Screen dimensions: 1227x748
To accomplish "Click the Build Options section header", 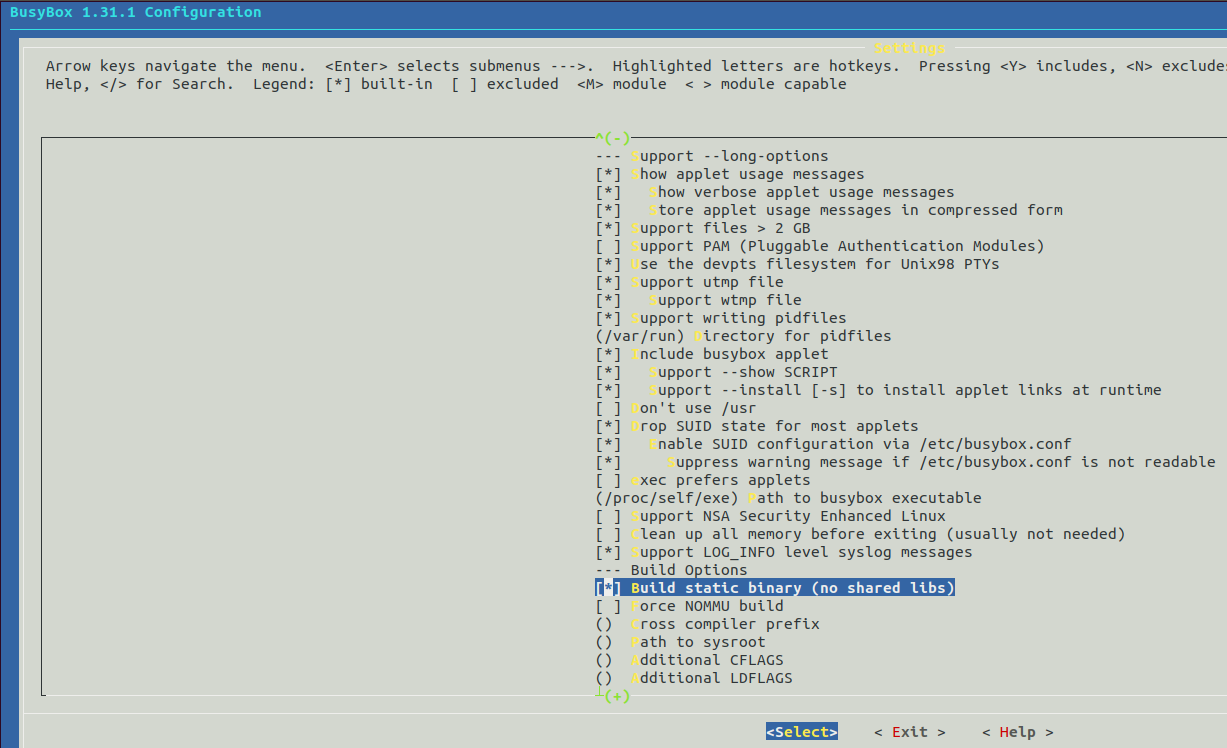I will (671, 570).
